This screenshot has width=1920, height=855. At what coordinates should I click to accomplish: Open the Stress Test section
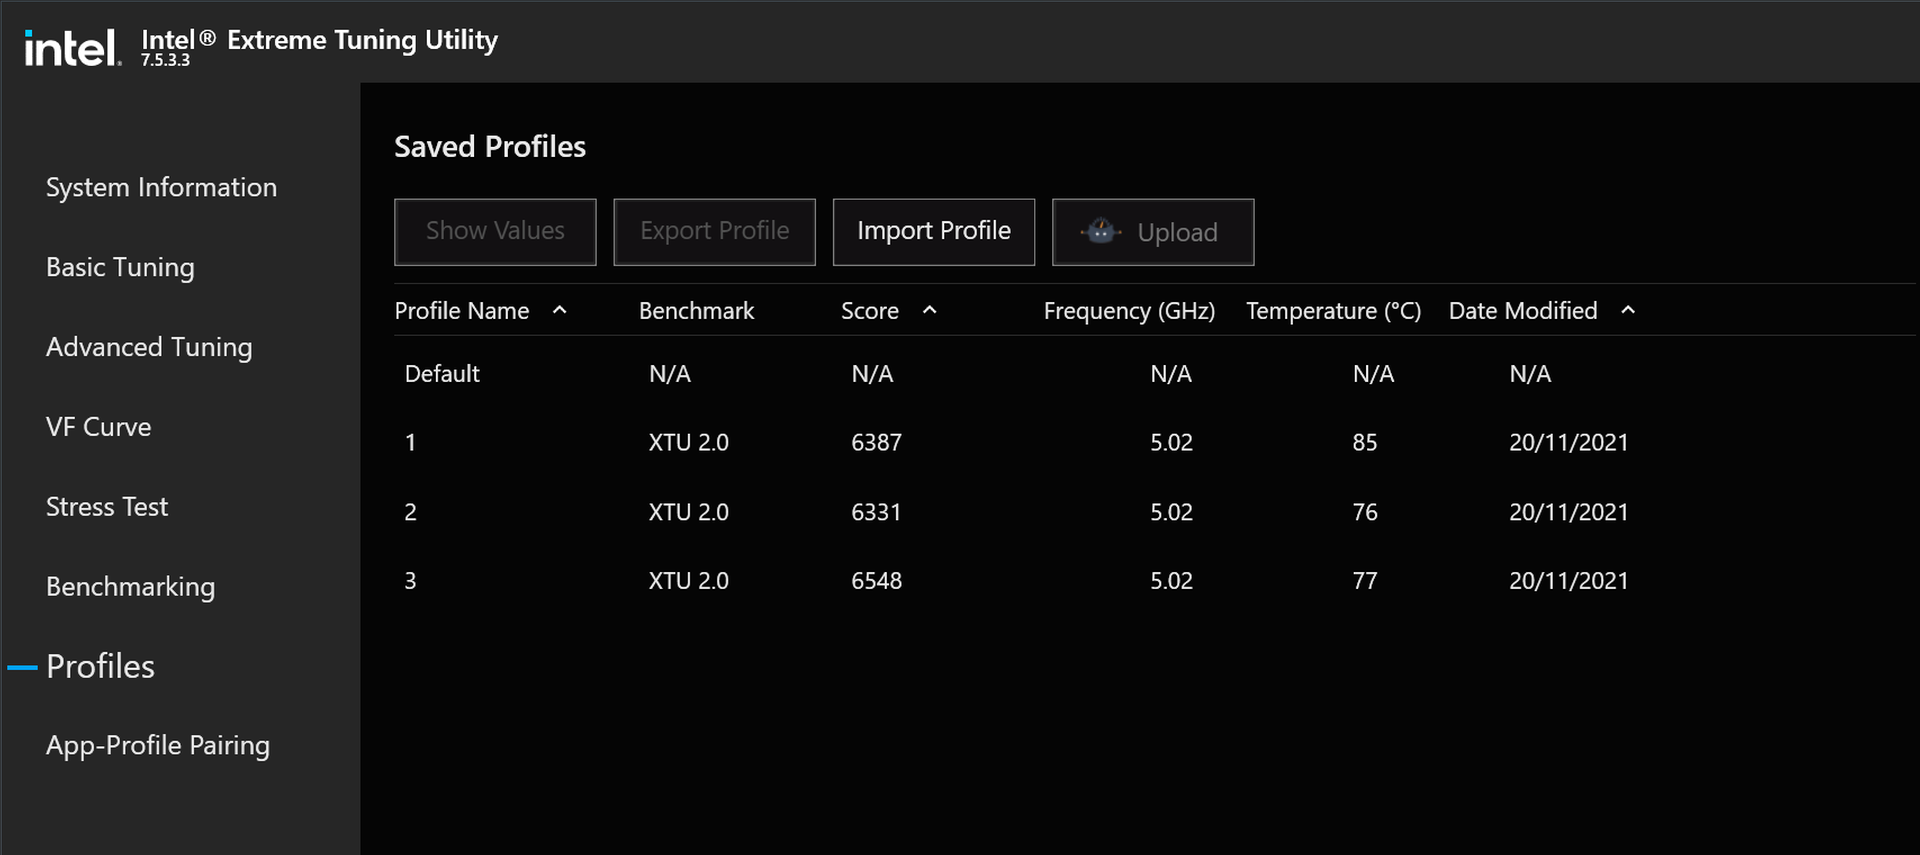(107, 507)
